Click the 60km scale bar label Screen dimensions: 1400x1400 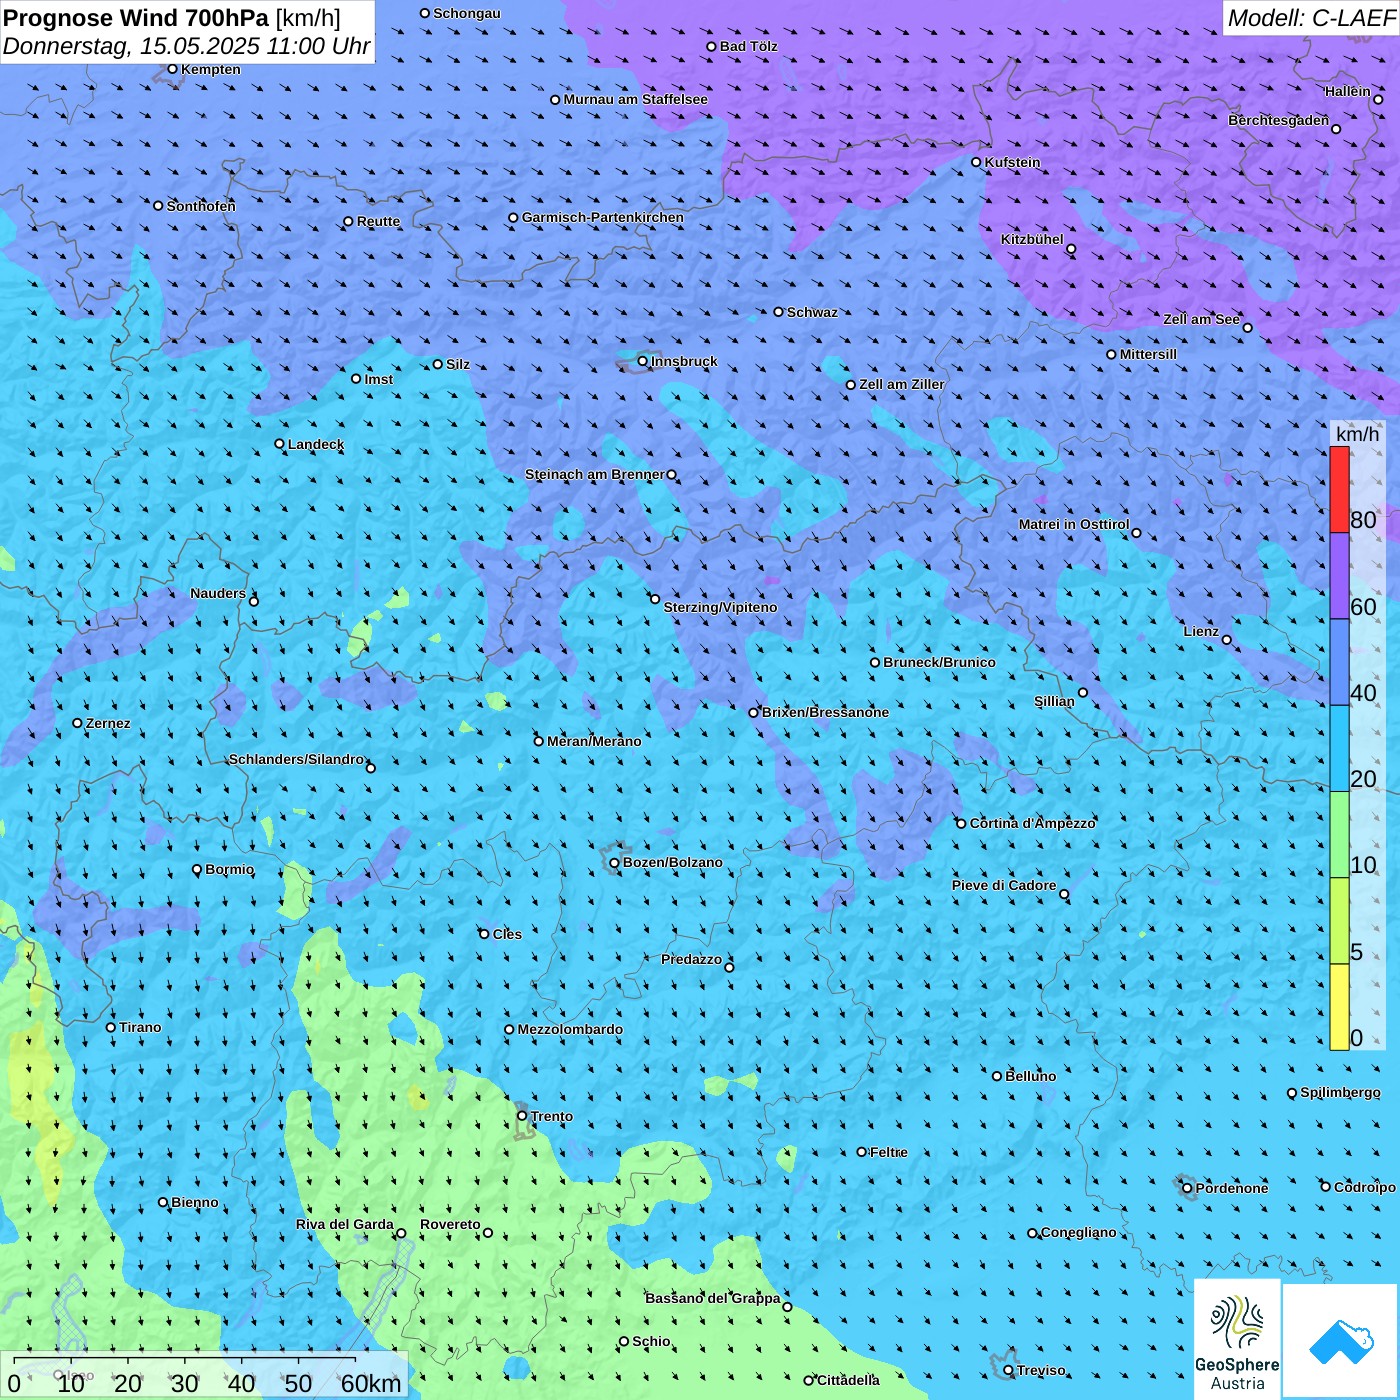click(370, 1383)
